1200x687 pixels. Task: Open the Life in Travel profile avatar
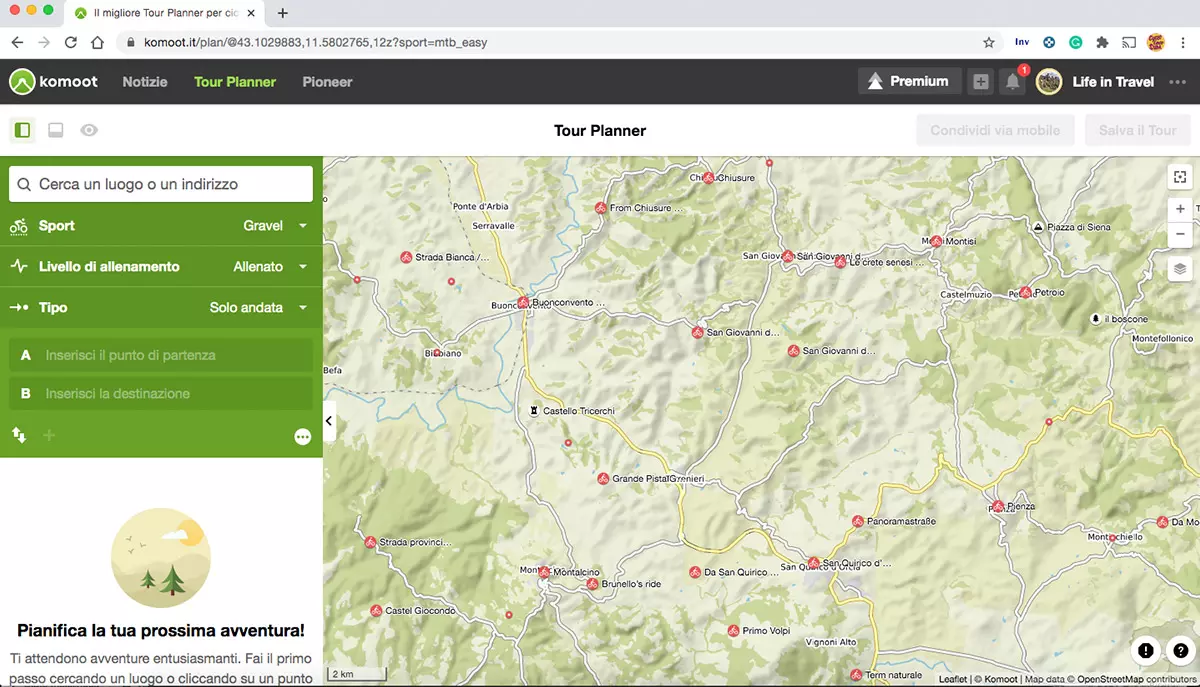(x=1049, y=82)
